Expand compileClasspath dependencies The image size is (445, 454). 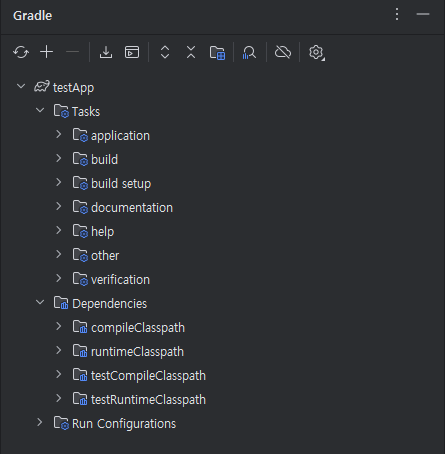point(59,326)
